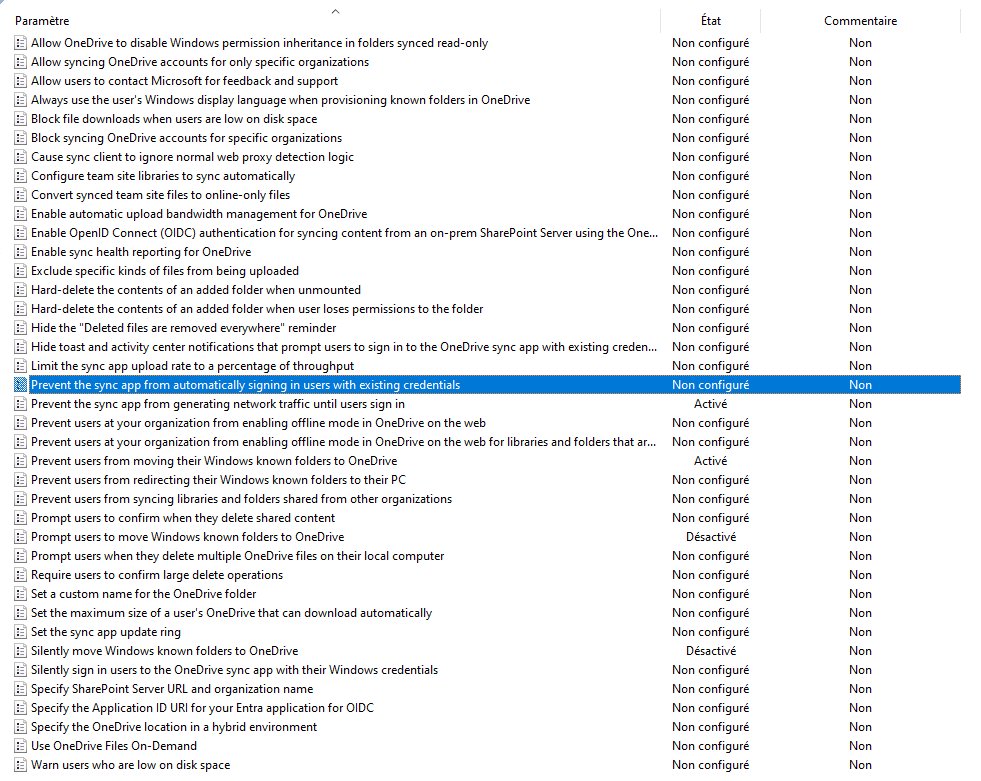Select "Set the maximum size of a user's OneDrive" policy
Viewport: 981px width, 781px height.
[231, 613]
